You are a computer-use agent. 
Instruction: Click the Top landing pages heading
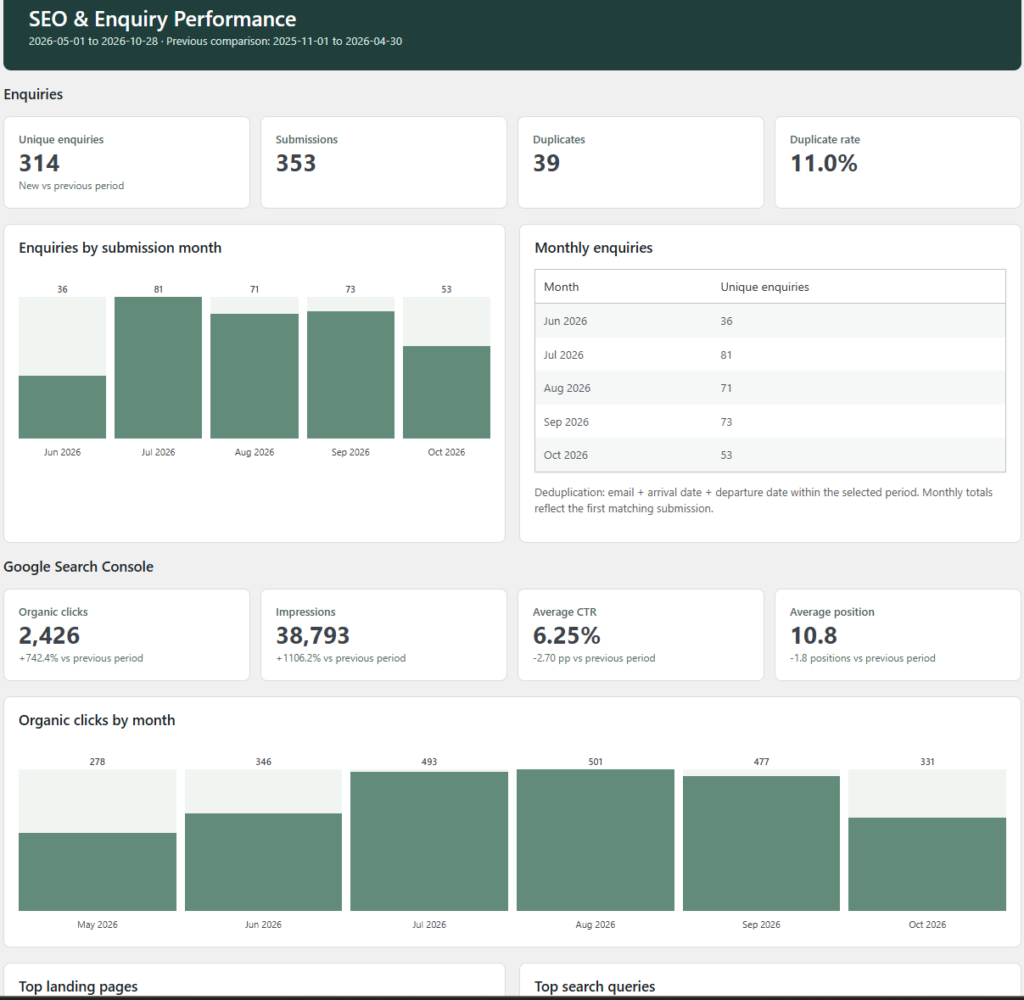[78, 986]
